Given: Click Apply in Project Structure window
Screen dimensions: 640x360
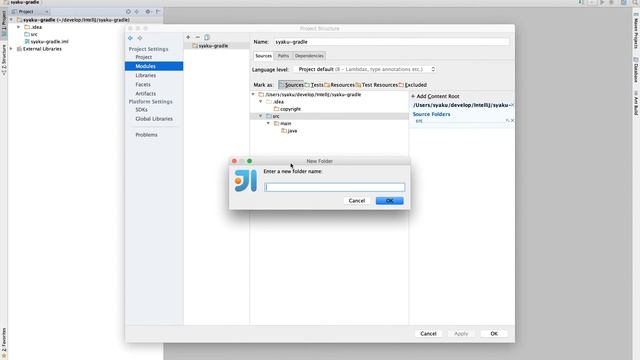Looking at the screenshot, I should (461, 334).
